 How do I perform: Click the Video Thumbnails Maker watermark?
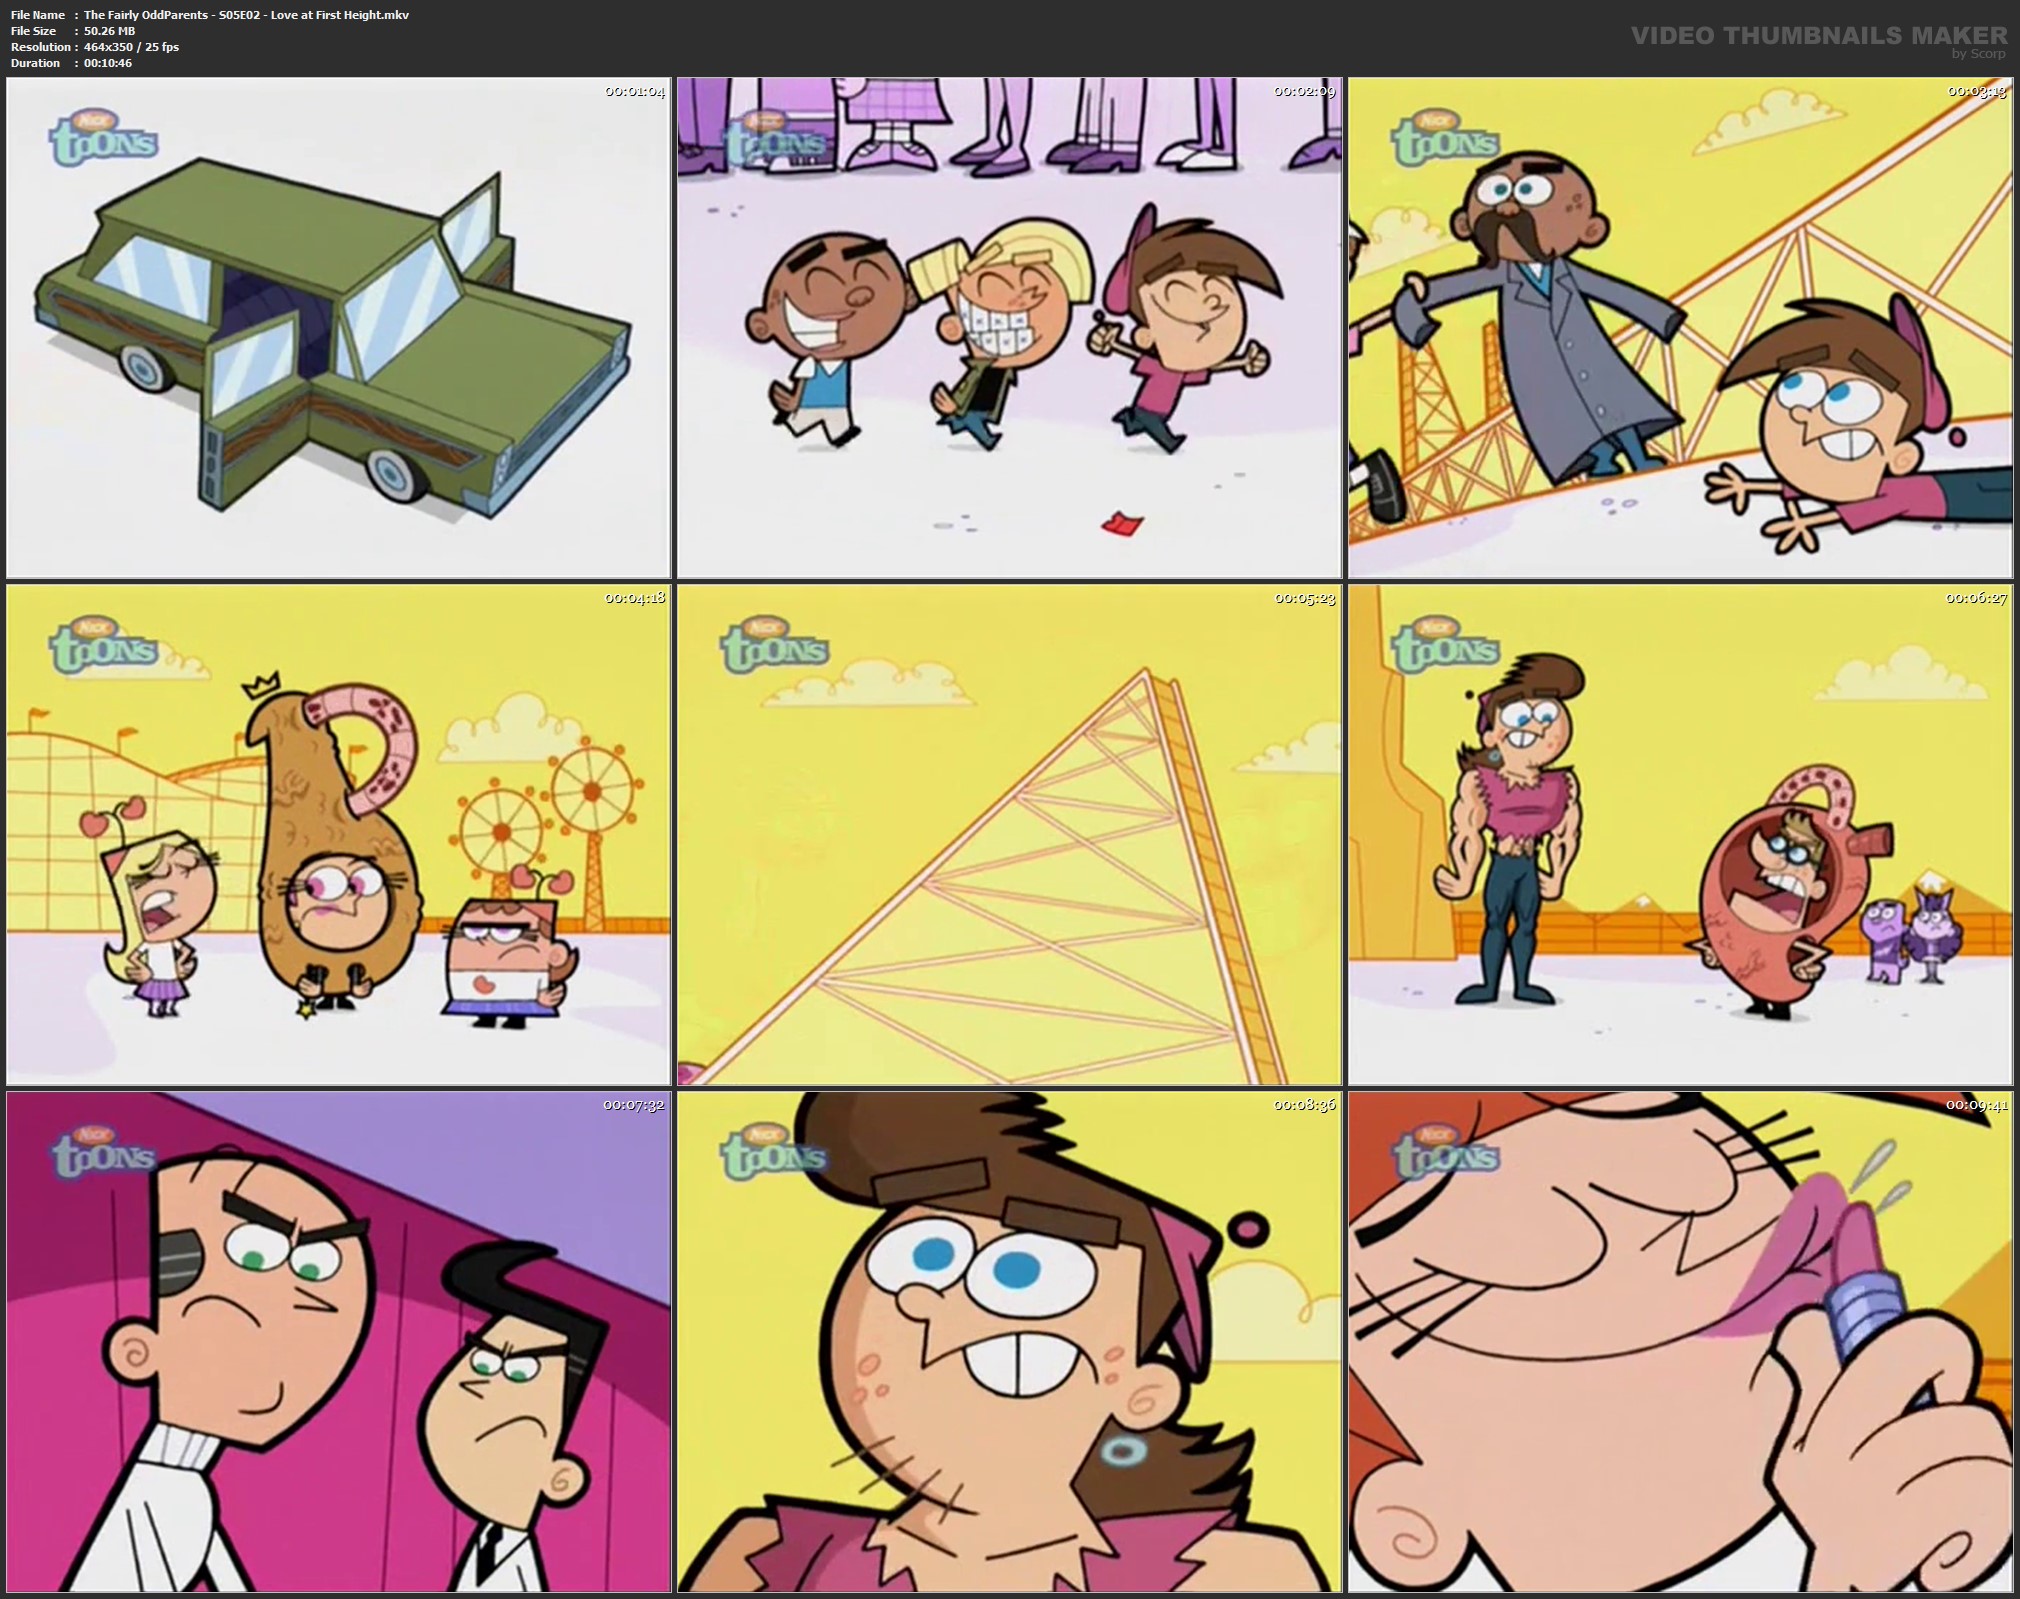[1818, 36]
